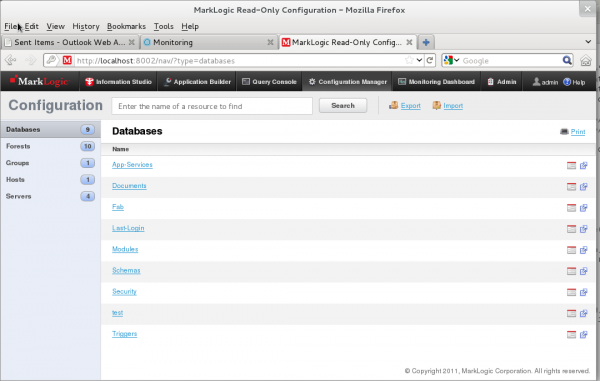The width and height of the screenshot is (600, 381).
Task: Click the MarkLogic logo
Action: pos(39,81)
